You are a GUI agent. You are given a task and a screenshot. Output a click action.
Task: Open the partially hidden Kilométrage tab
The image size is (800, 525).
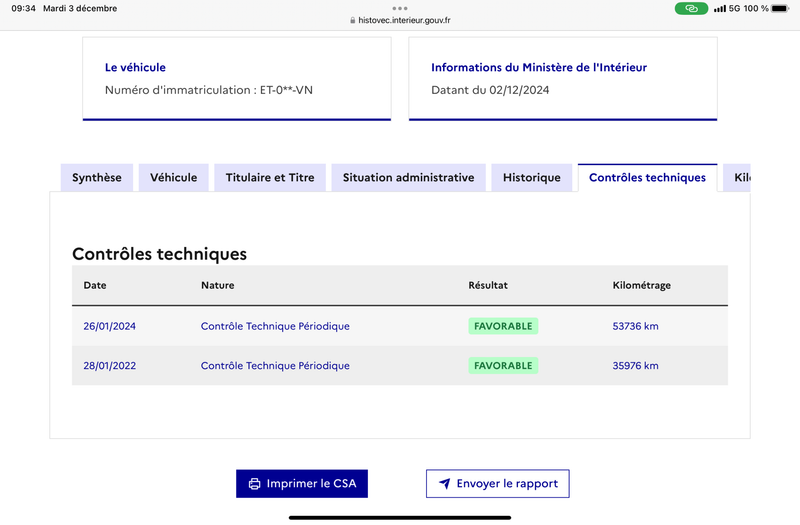[737, 178]
